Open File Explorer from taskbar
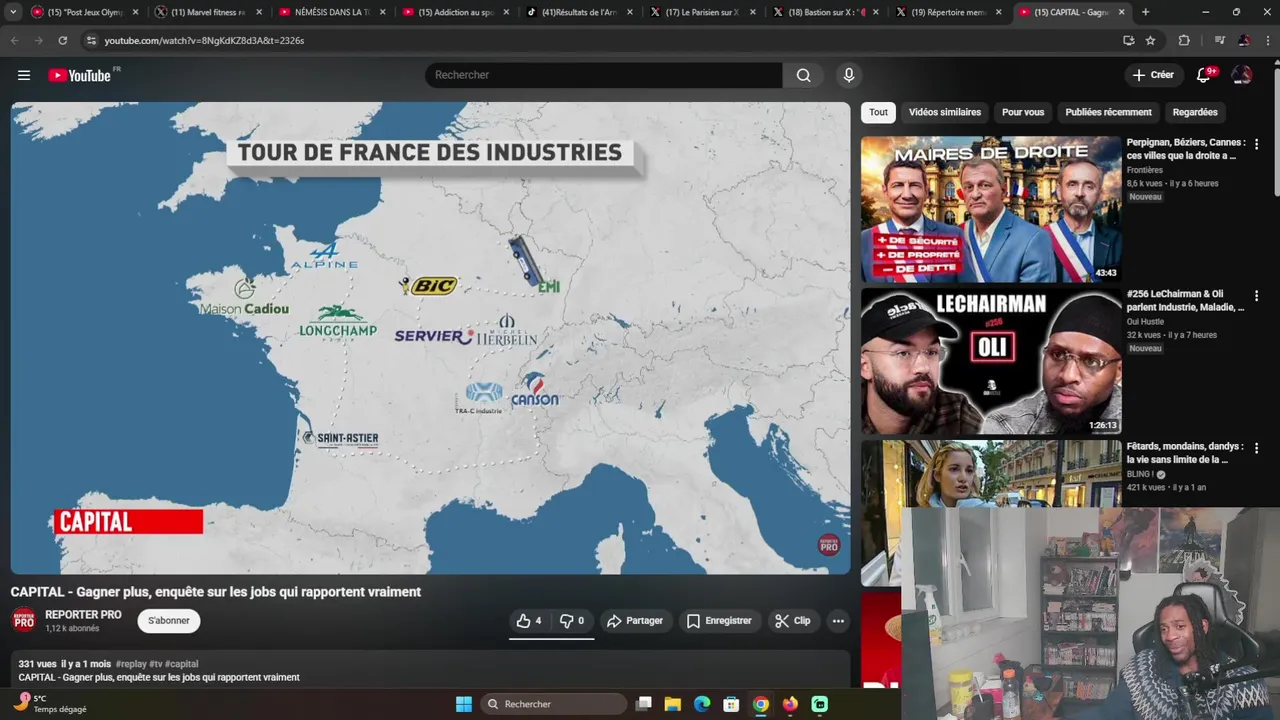This screenshot has height=720, width=1280. coord(673,704)
